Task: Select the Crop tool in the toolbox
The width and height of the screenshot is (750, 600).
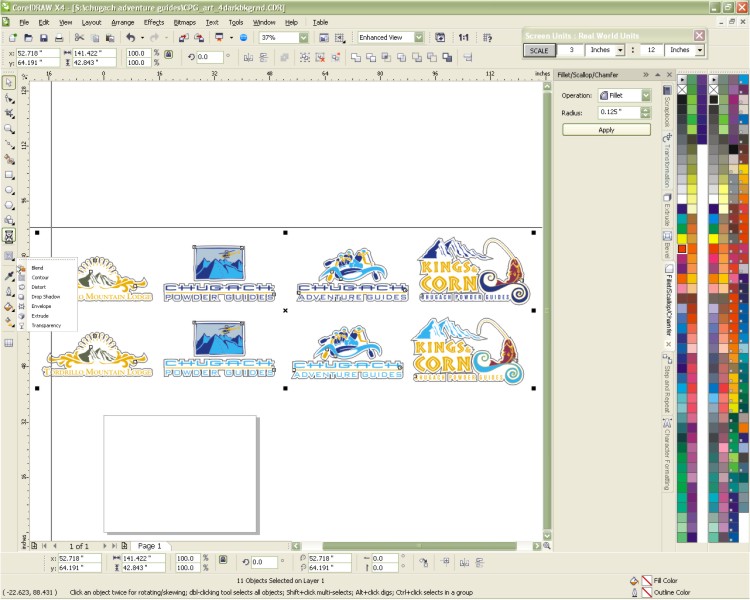Action: pos(9,114)
